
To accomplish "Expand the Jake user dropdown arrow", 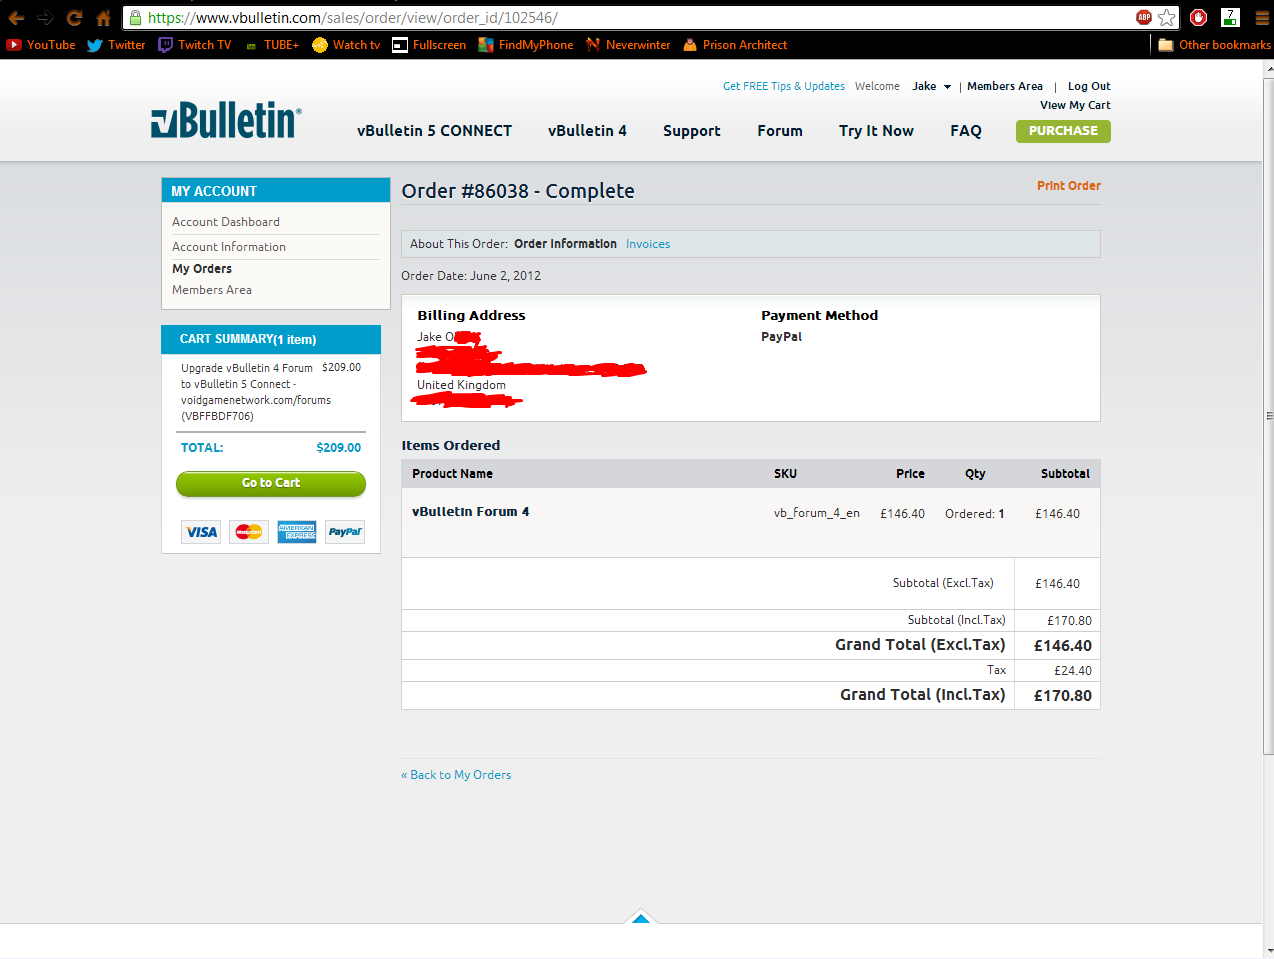I will point(947,87).
